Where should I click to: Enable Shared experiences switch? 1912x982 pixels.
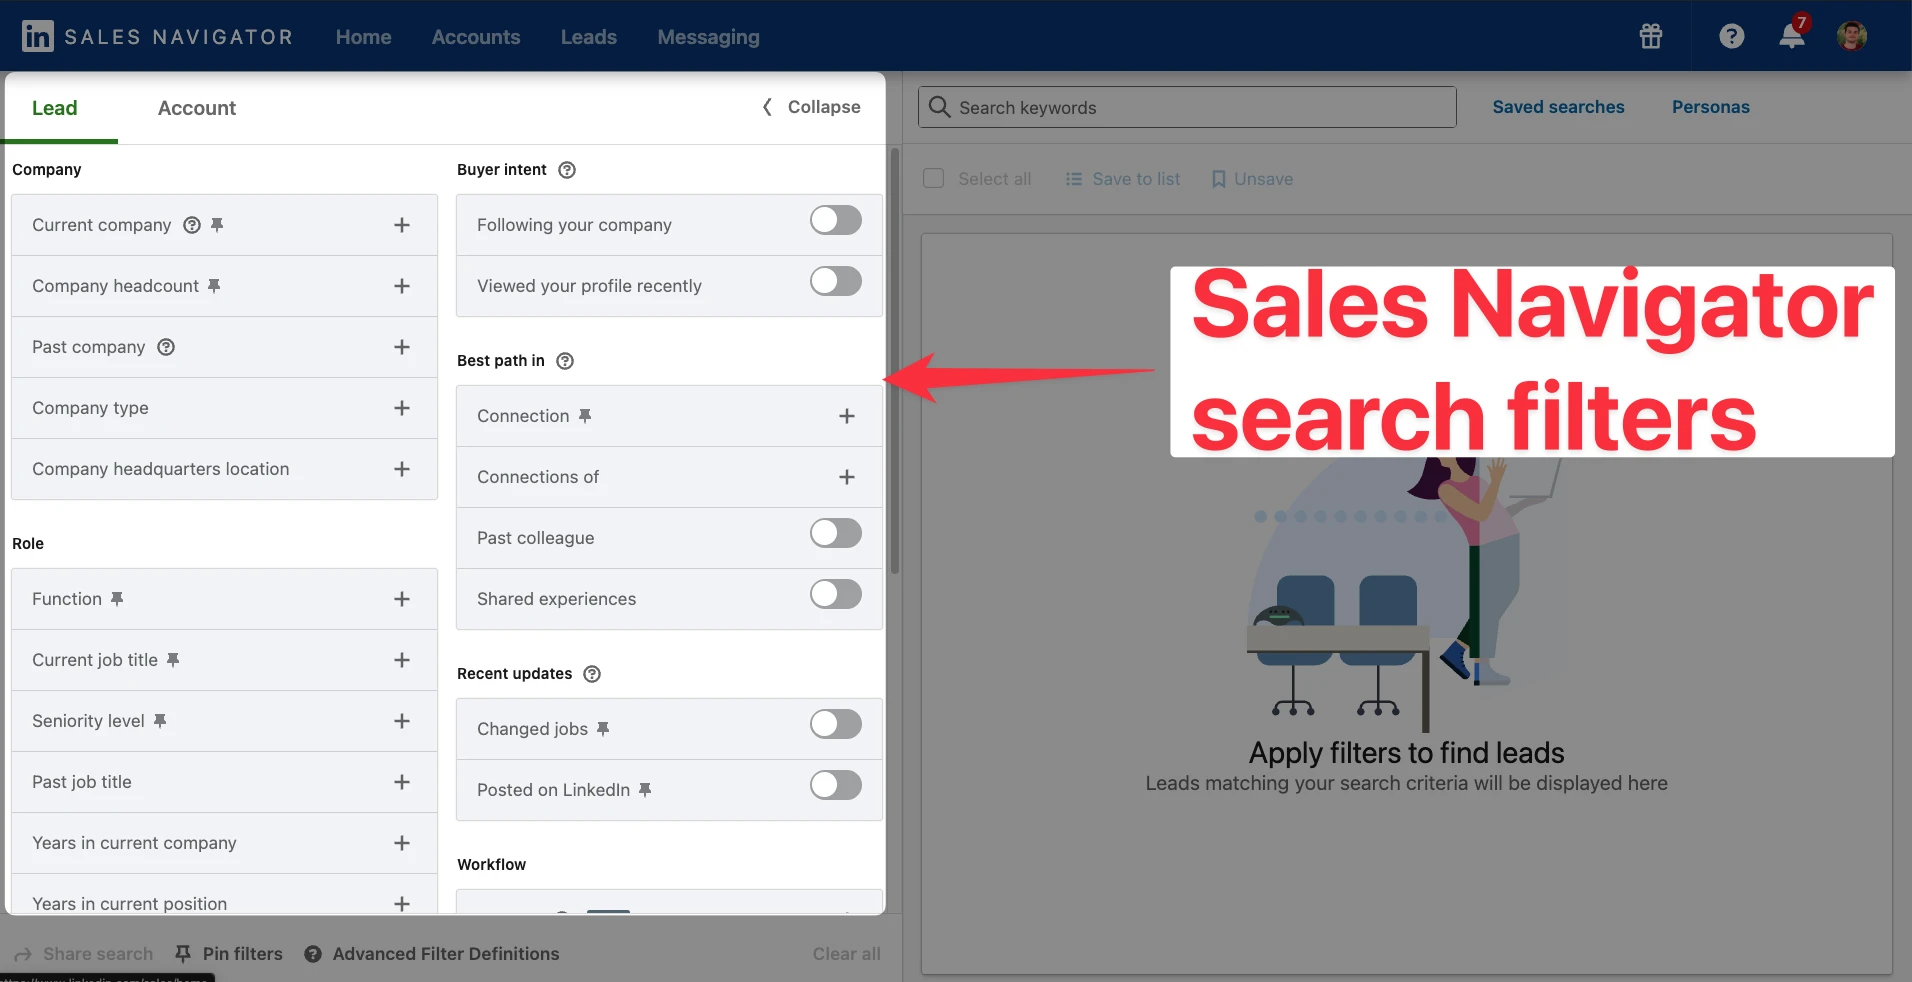836,594
